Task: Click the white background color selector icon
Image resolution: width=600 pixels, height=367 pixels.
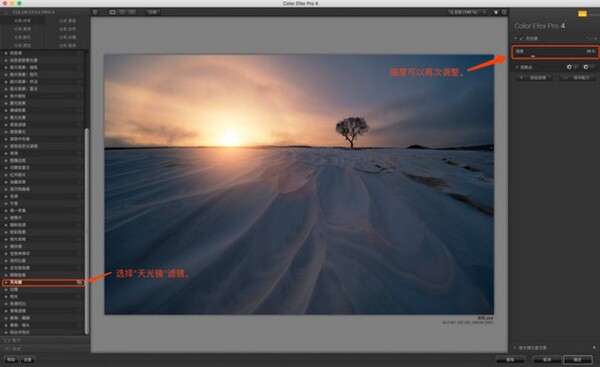Action: [496, 12]
